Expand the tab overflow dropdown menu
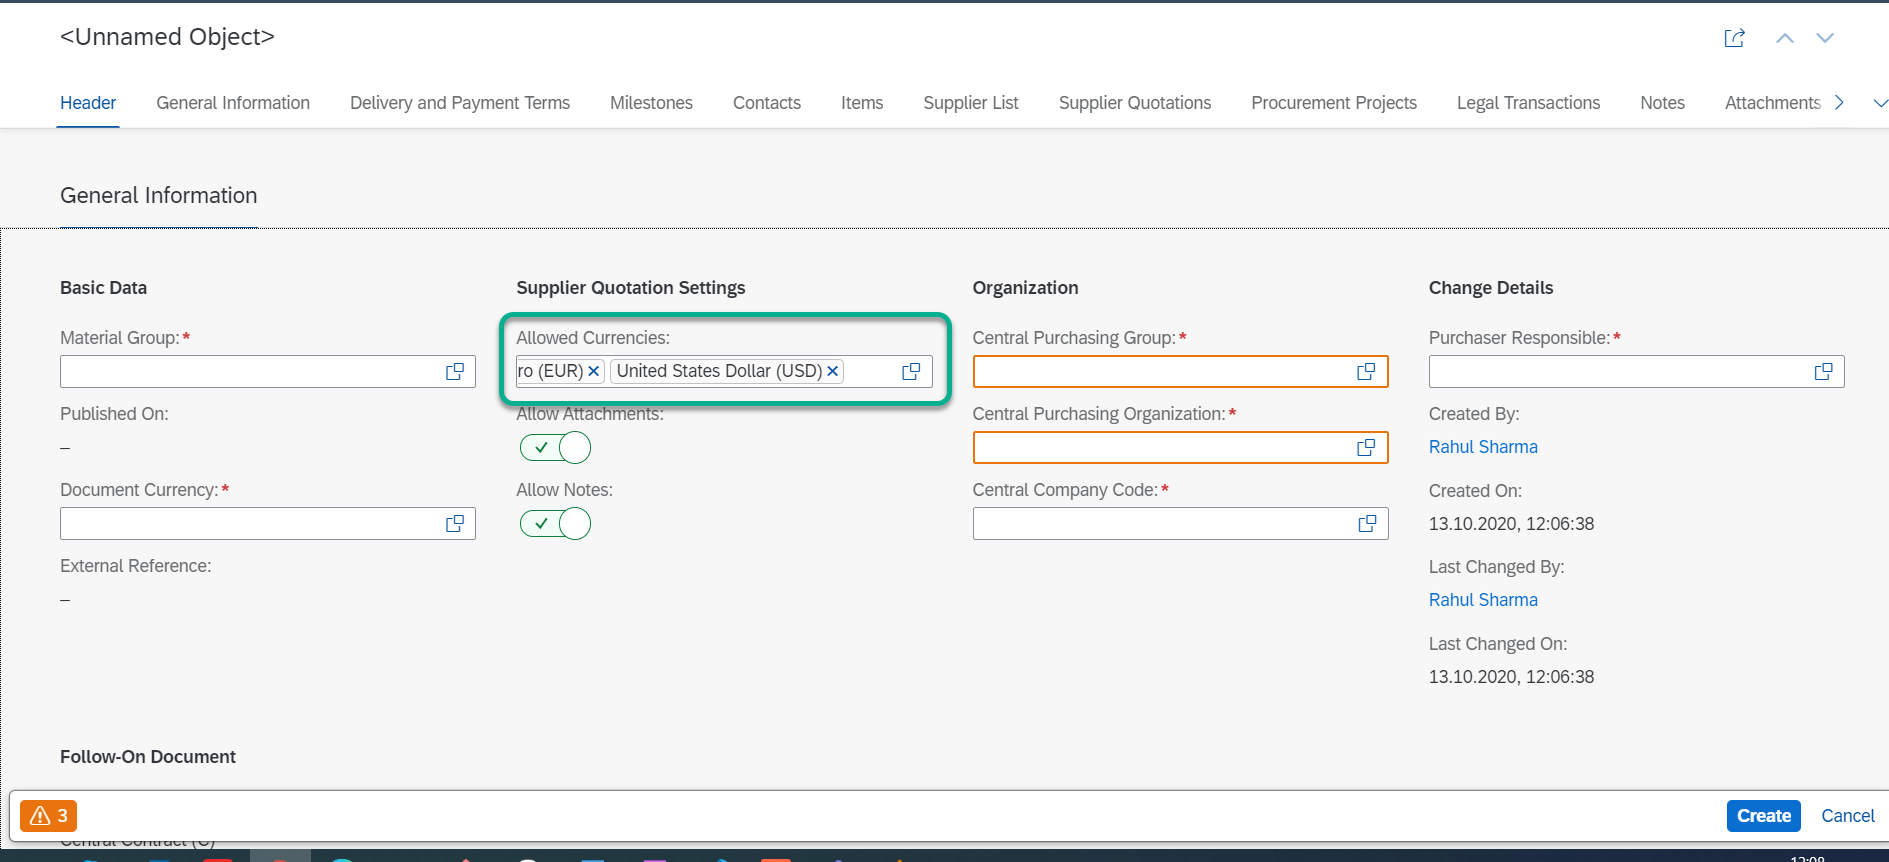The width and height of the screenshot is (1889, 862). click(1879, 103)
